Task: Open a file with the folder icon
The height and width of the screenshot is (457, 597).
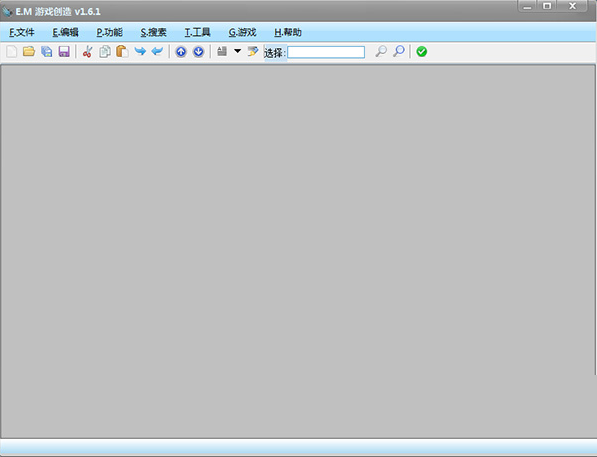Action: click(x=29, y=51)
